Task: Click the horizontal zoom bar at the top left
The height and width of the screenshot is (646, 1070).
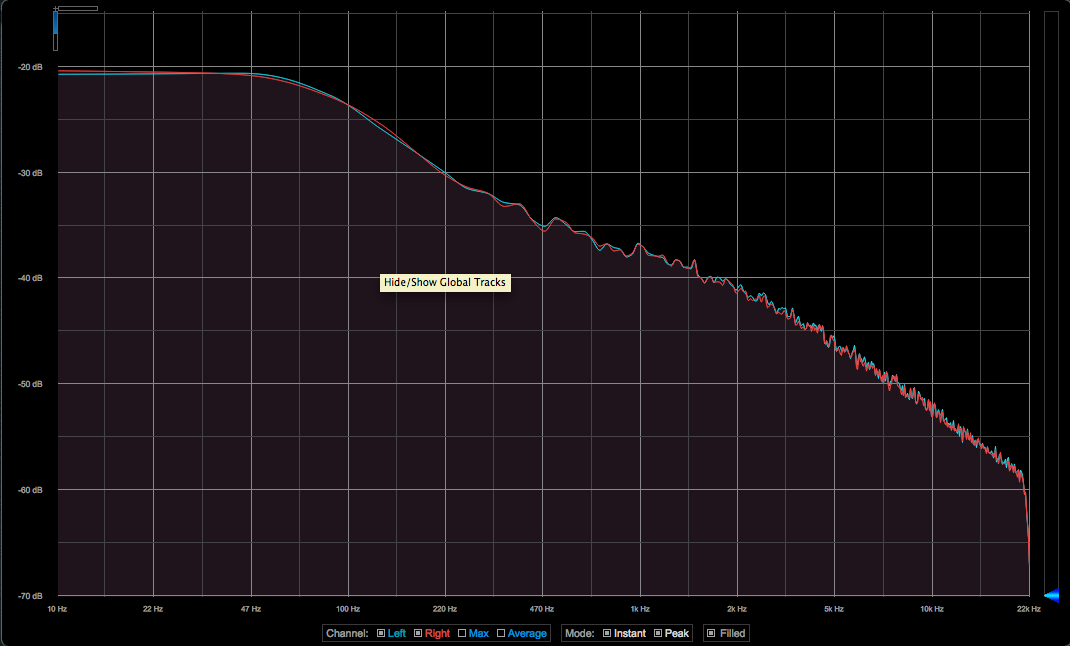Action: (78, 8)
